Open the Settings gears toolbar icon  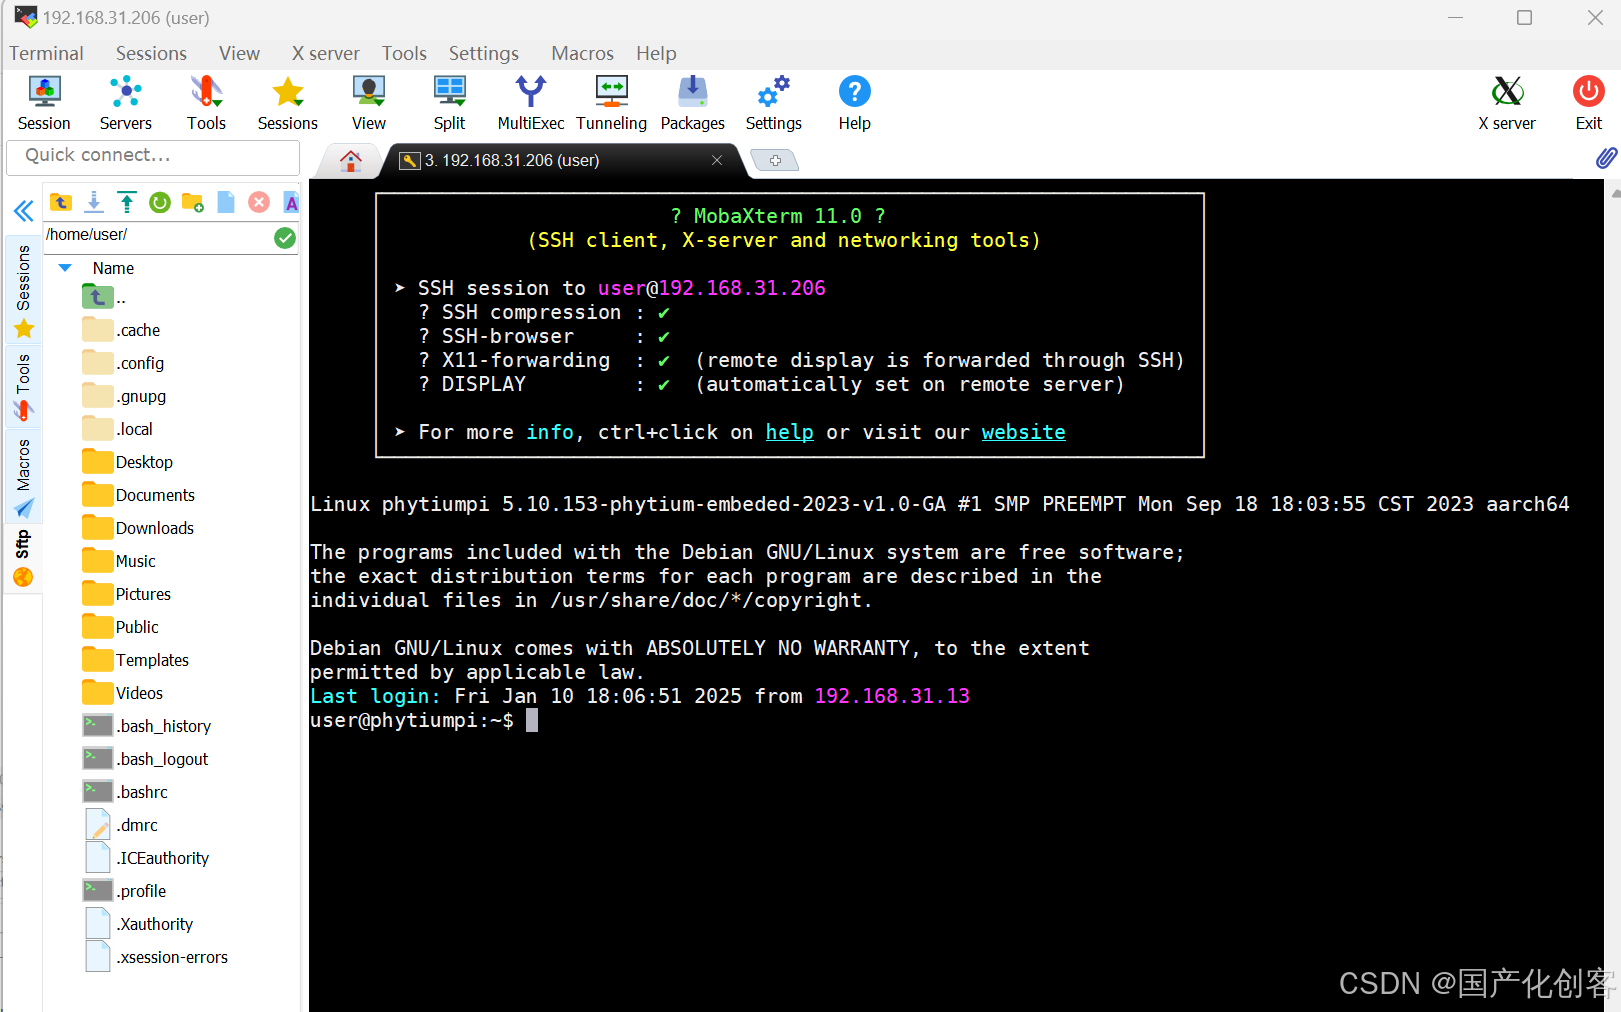(773, 103)
